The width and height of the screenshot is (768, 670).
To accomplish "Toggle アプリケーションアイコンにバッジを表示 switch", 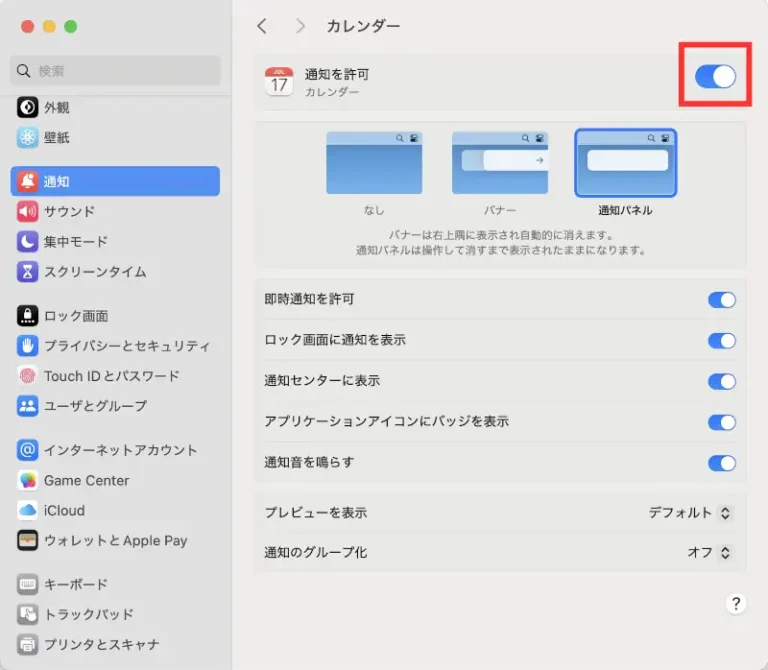I will pos(721,422).
